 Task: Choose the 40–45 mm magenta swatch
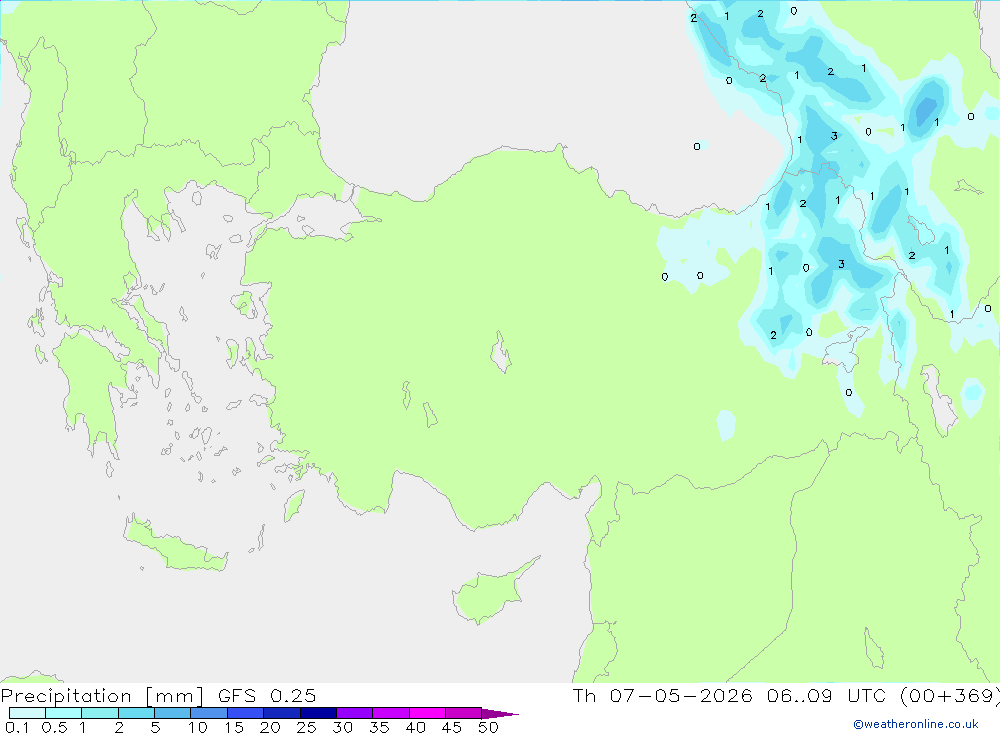427,713
